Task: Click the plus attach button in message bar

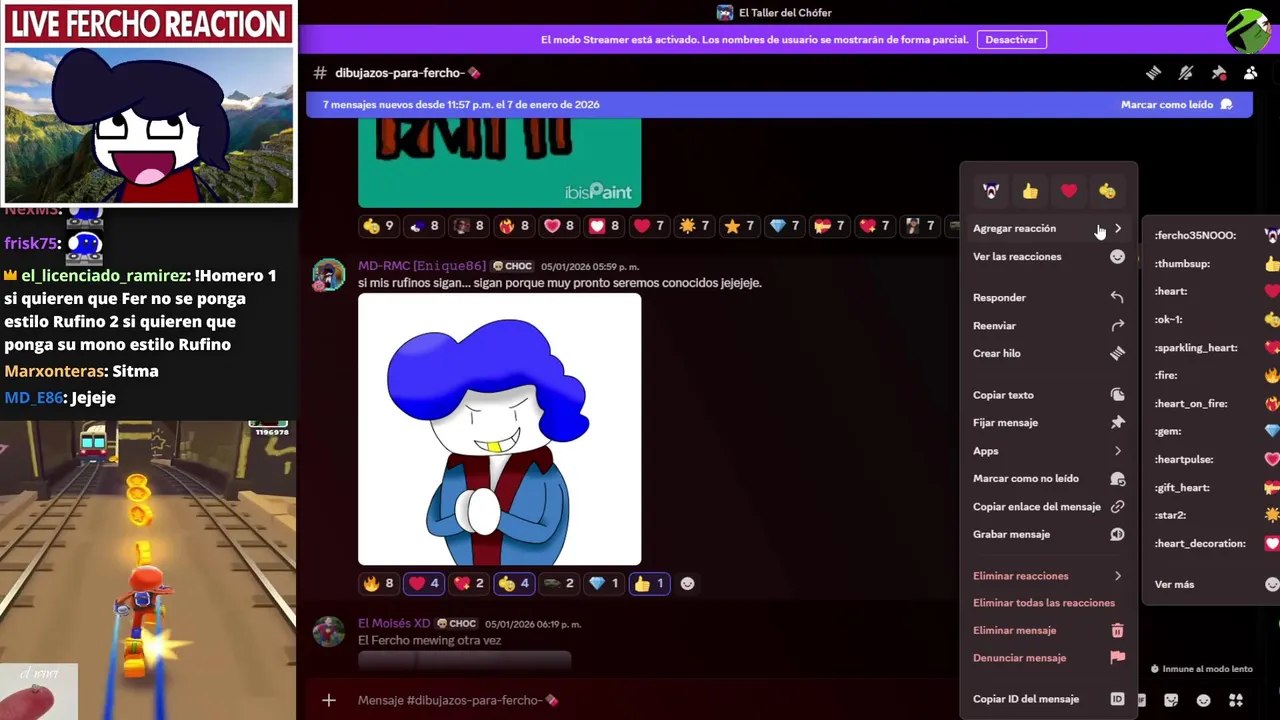Action: click(329, 700)
